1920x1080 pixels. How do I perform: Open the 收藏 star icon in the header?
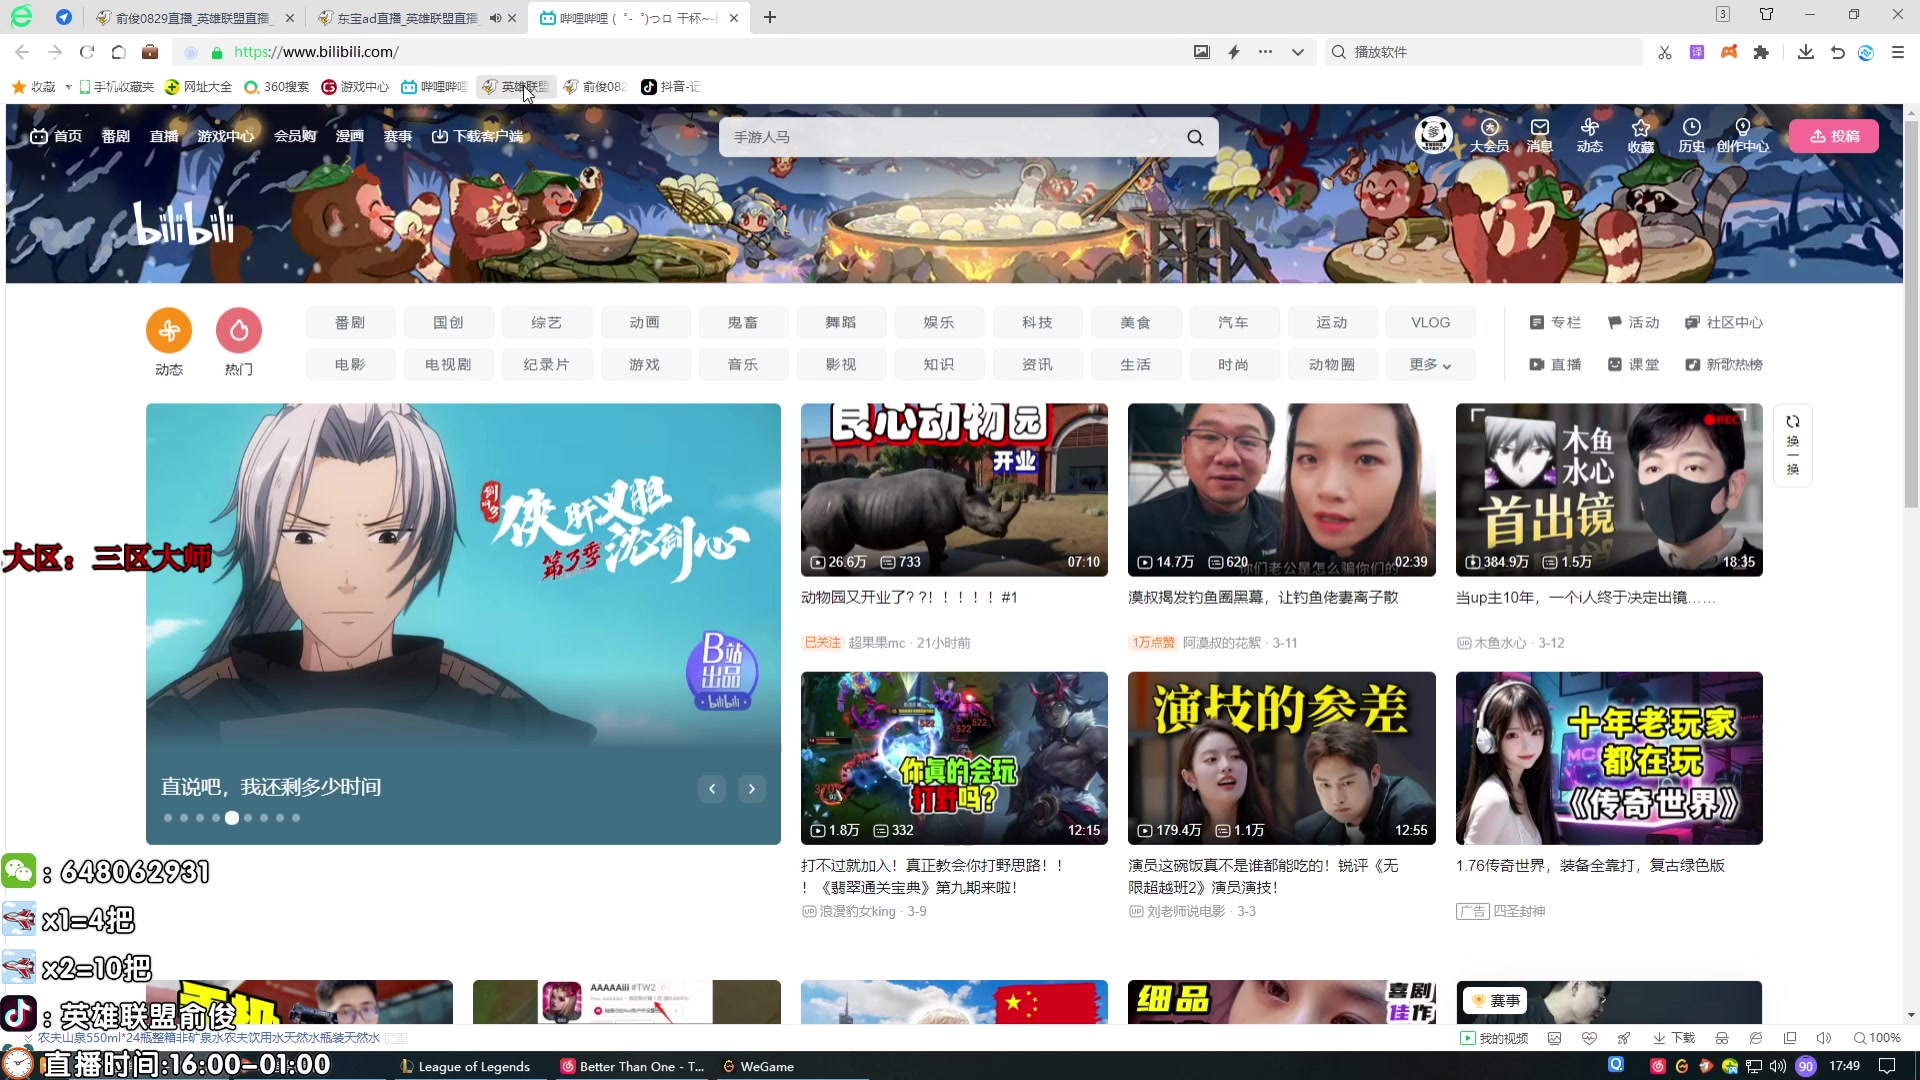1641,135
